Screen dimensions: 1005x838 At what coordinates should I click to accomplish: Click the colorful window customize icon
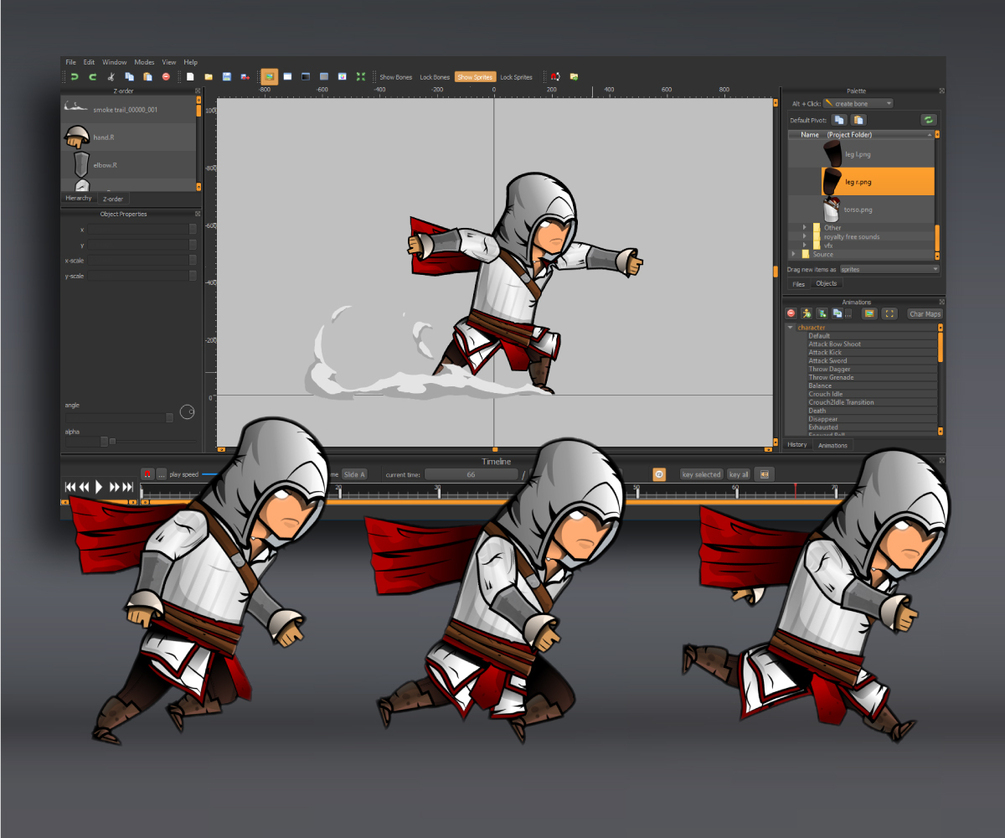pyautogui.click(x=342, y=77)
